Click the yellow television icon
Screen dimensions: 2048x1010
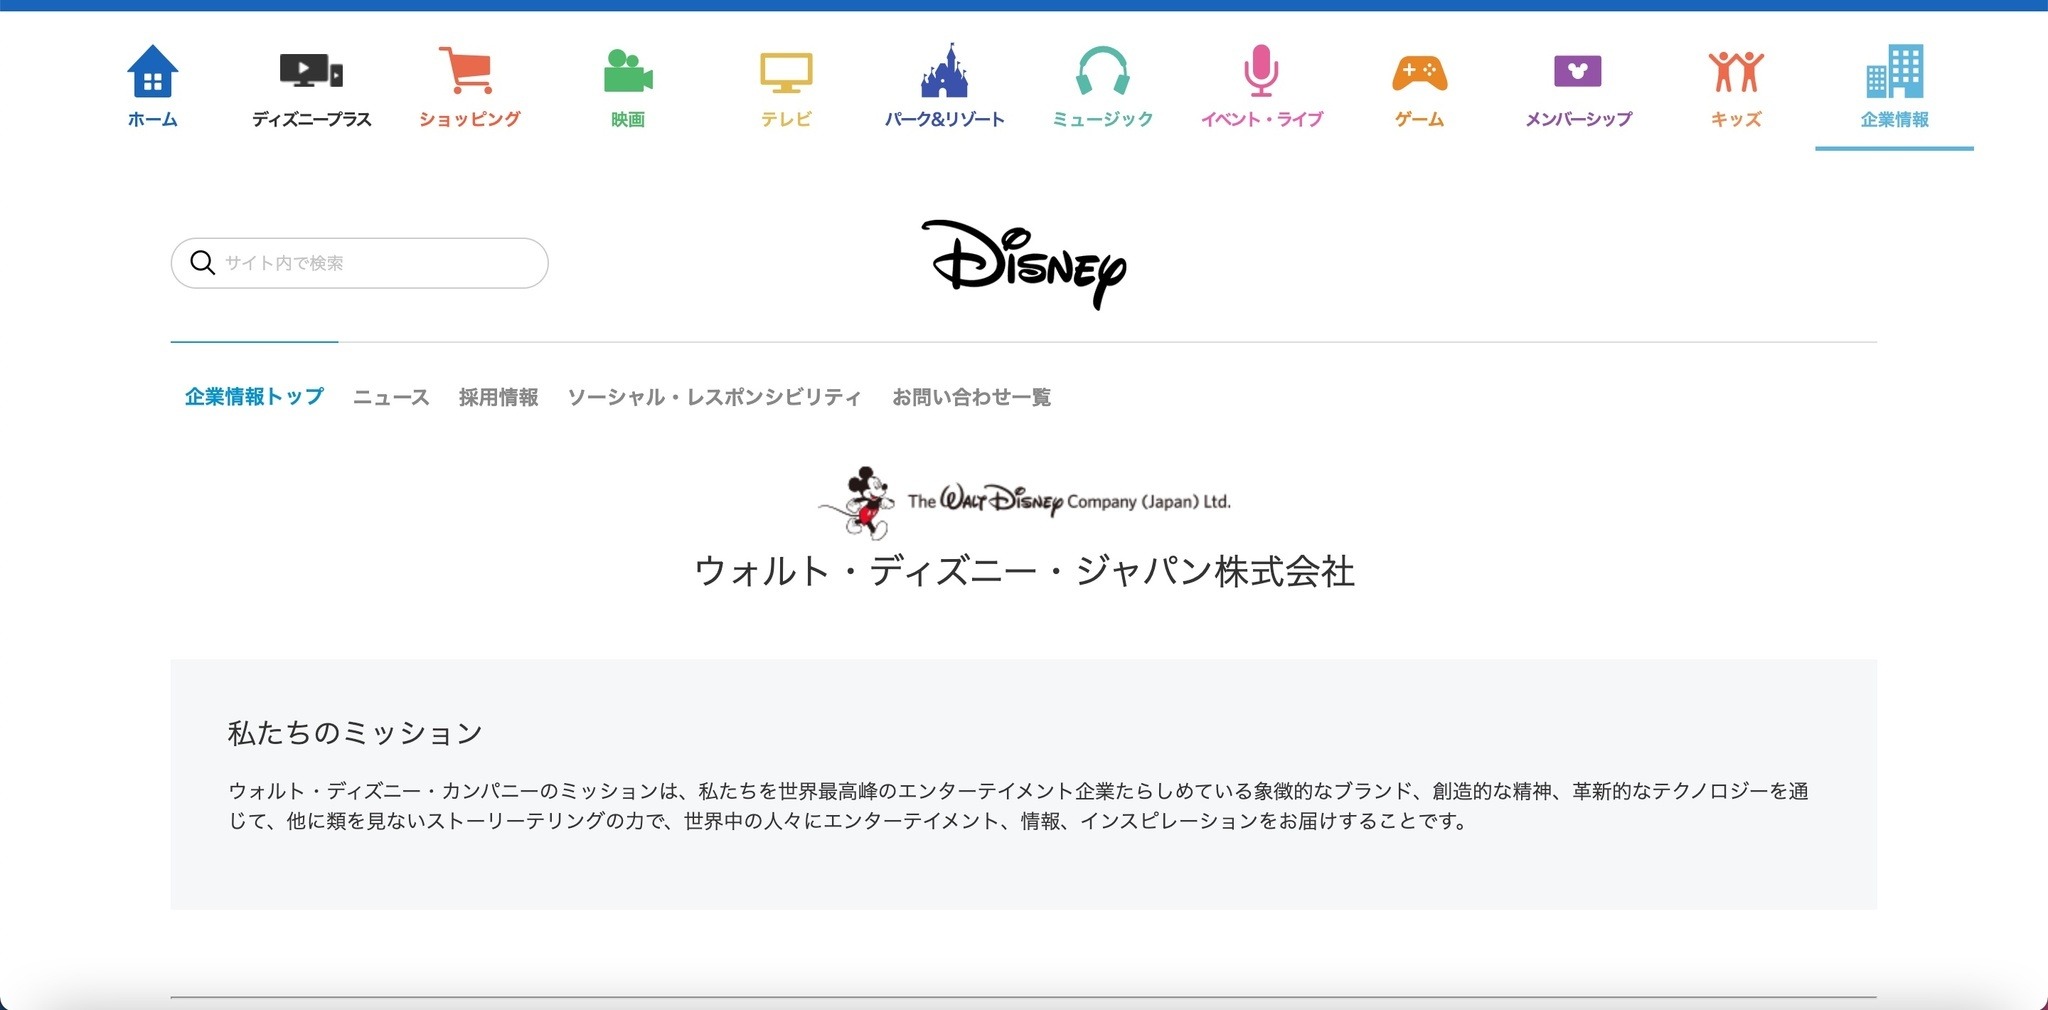coord(786,73)
